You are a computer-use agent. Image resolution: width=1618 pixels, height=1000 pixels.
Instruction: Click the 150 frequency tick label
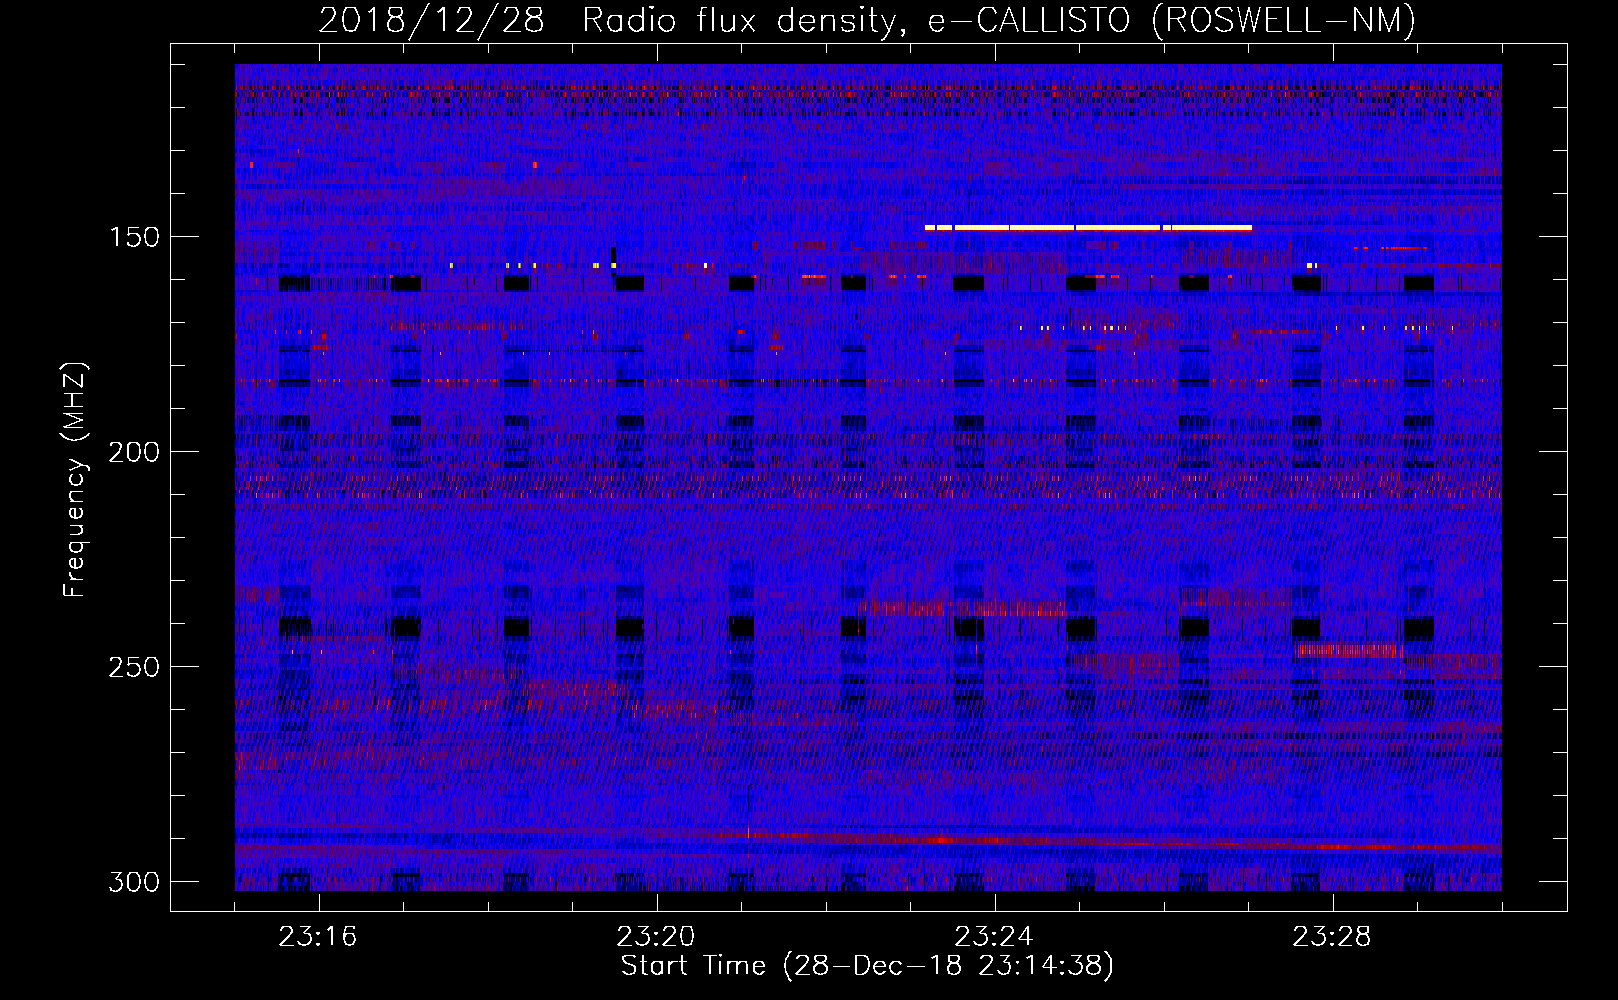[133, 237]
